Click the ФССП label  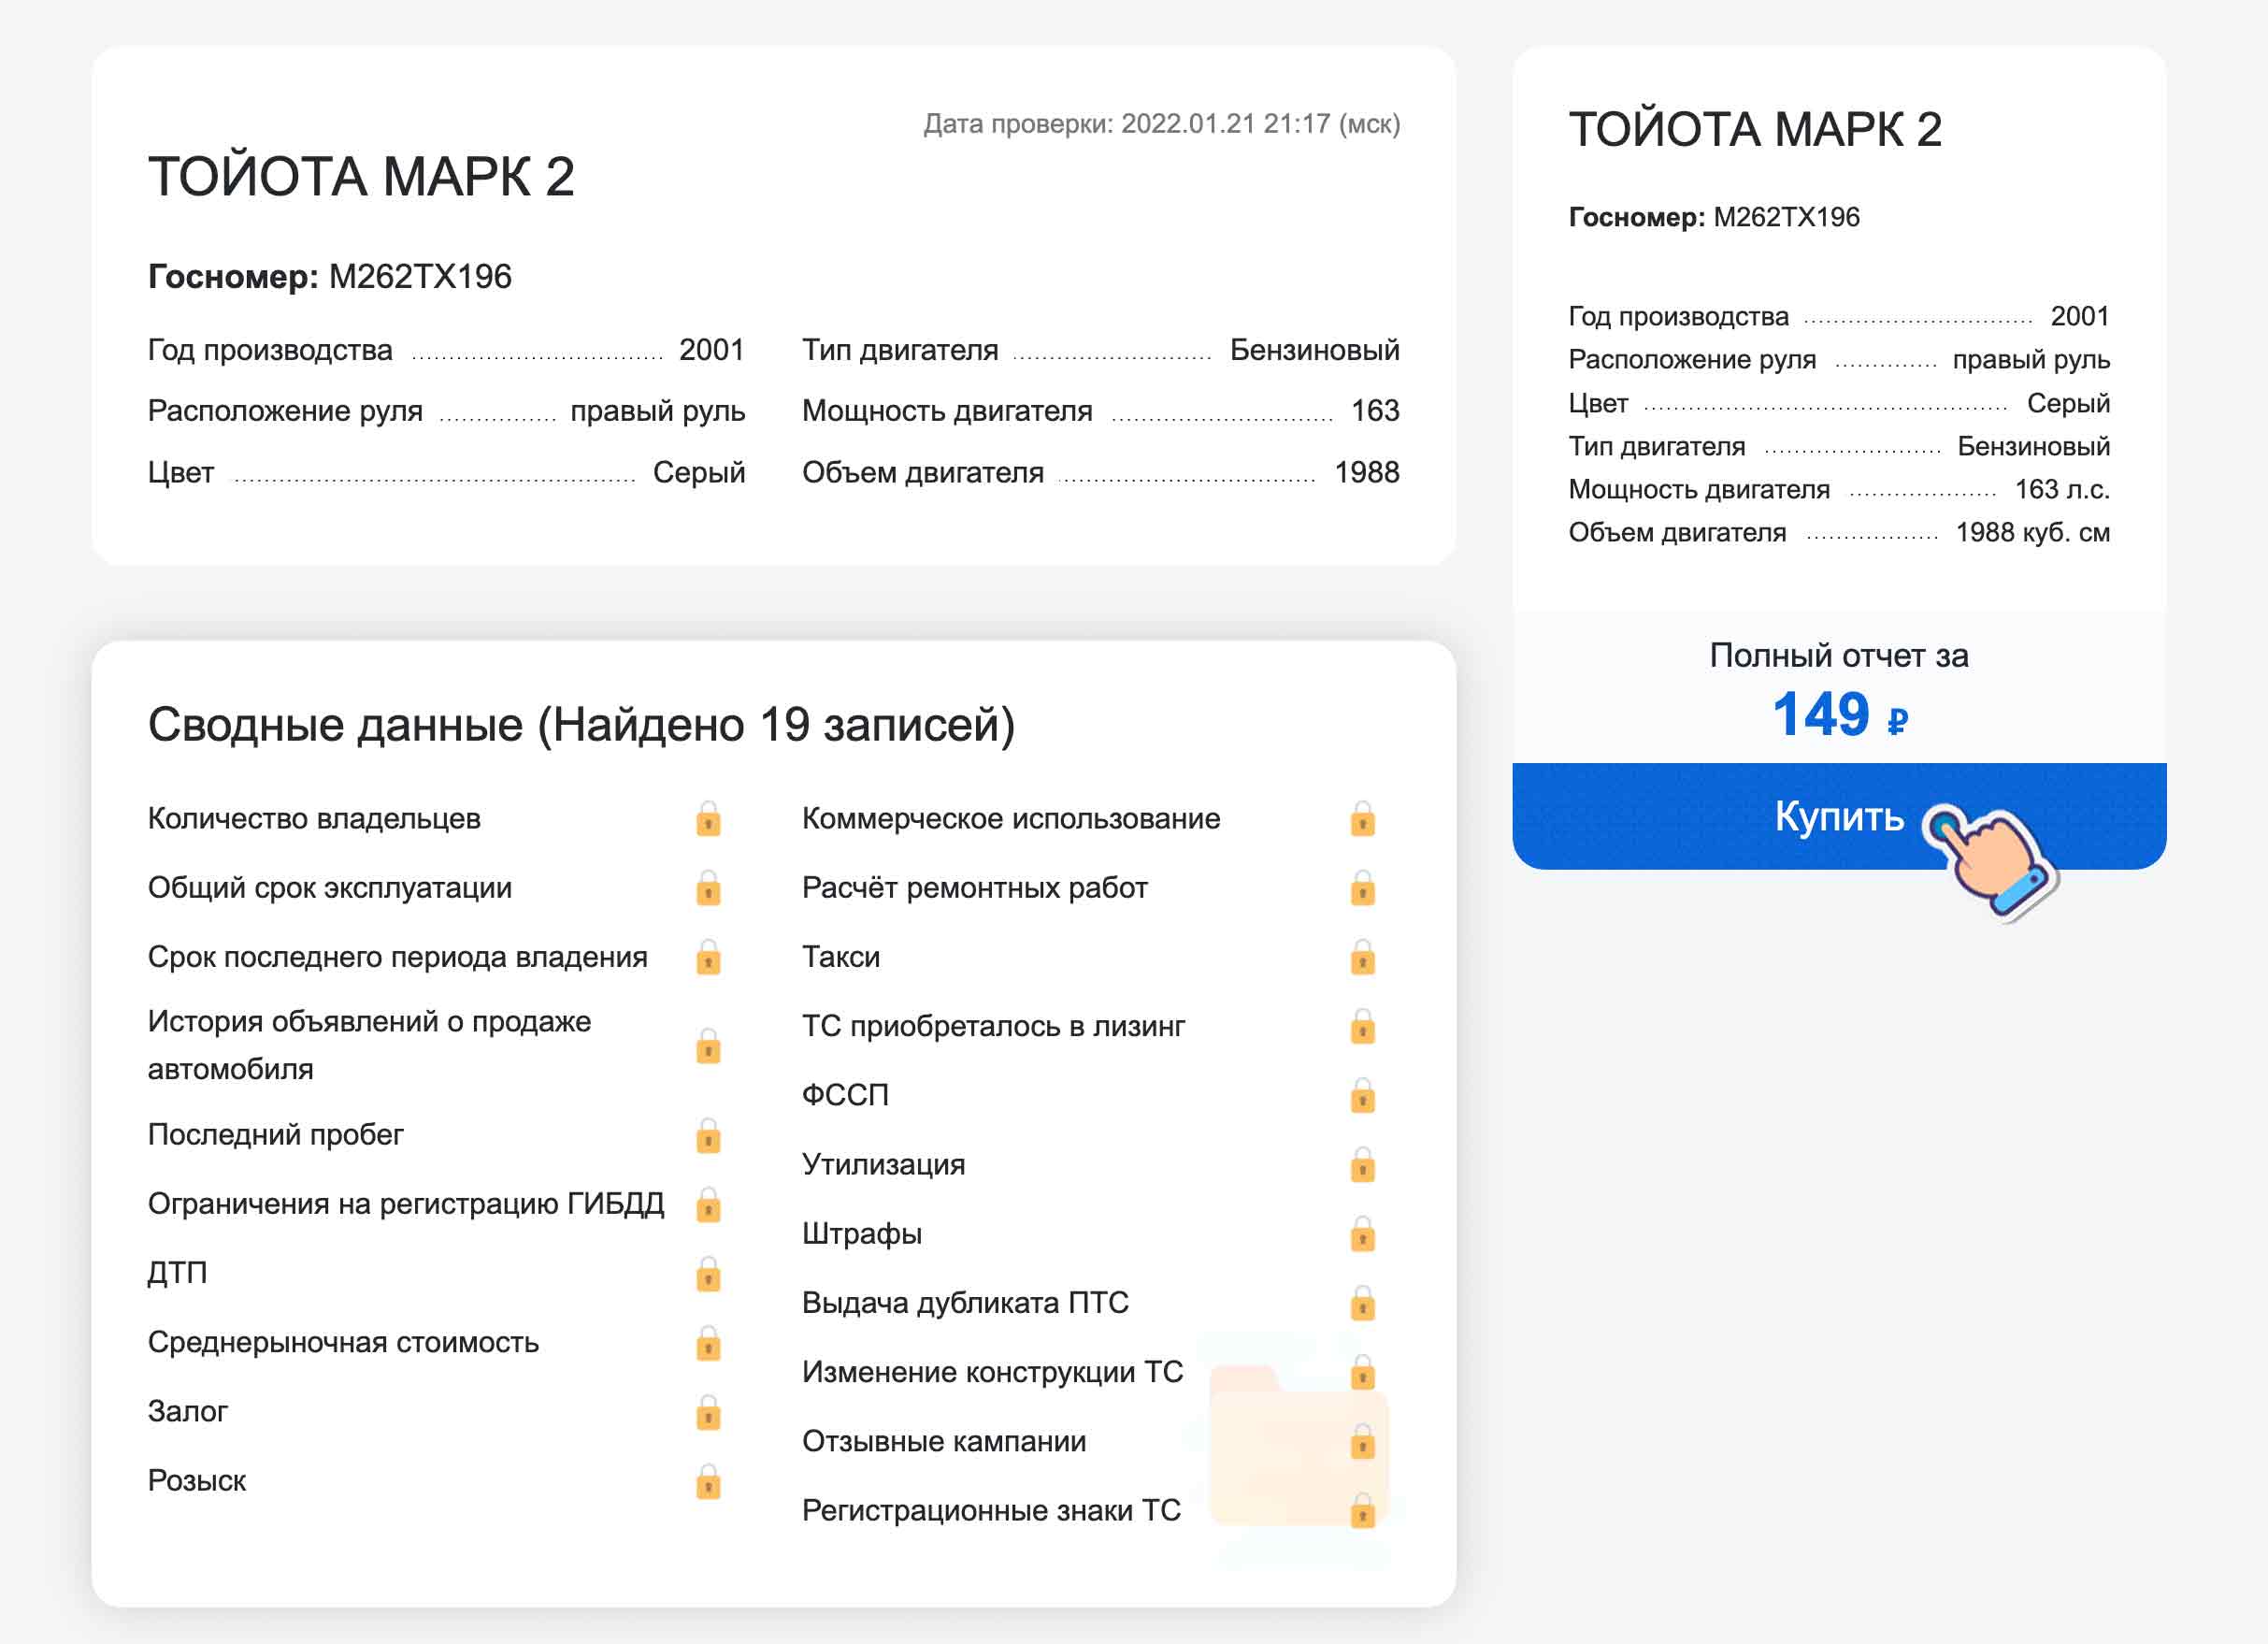point(845,1095)
